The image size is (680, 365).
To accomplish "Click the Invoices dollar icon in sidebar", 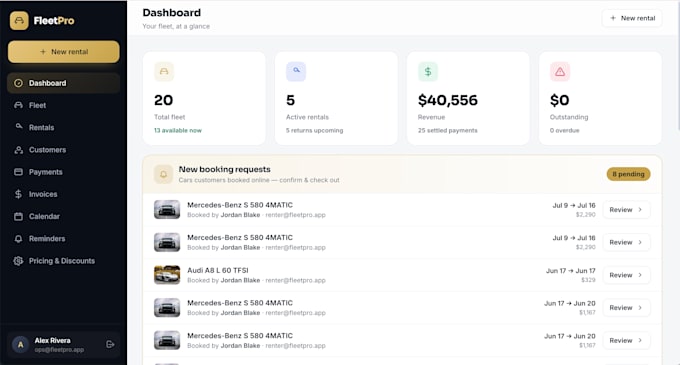I will click(x=18, y=194).
